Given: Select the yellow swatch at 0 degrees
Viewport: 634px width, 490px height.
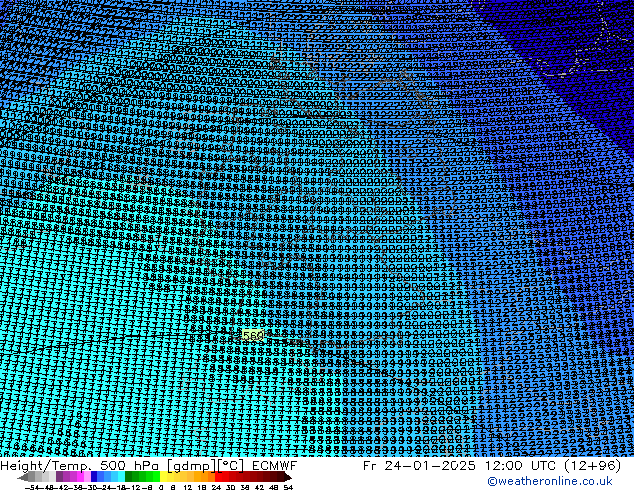Looking at the screenshot, I should point(163,476).
